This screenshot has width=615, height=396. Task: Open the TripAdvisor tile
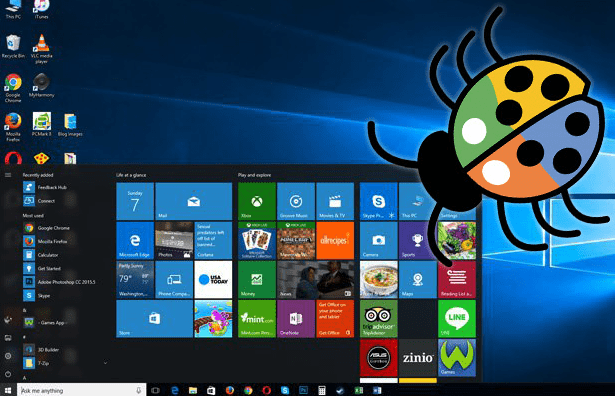379,319
